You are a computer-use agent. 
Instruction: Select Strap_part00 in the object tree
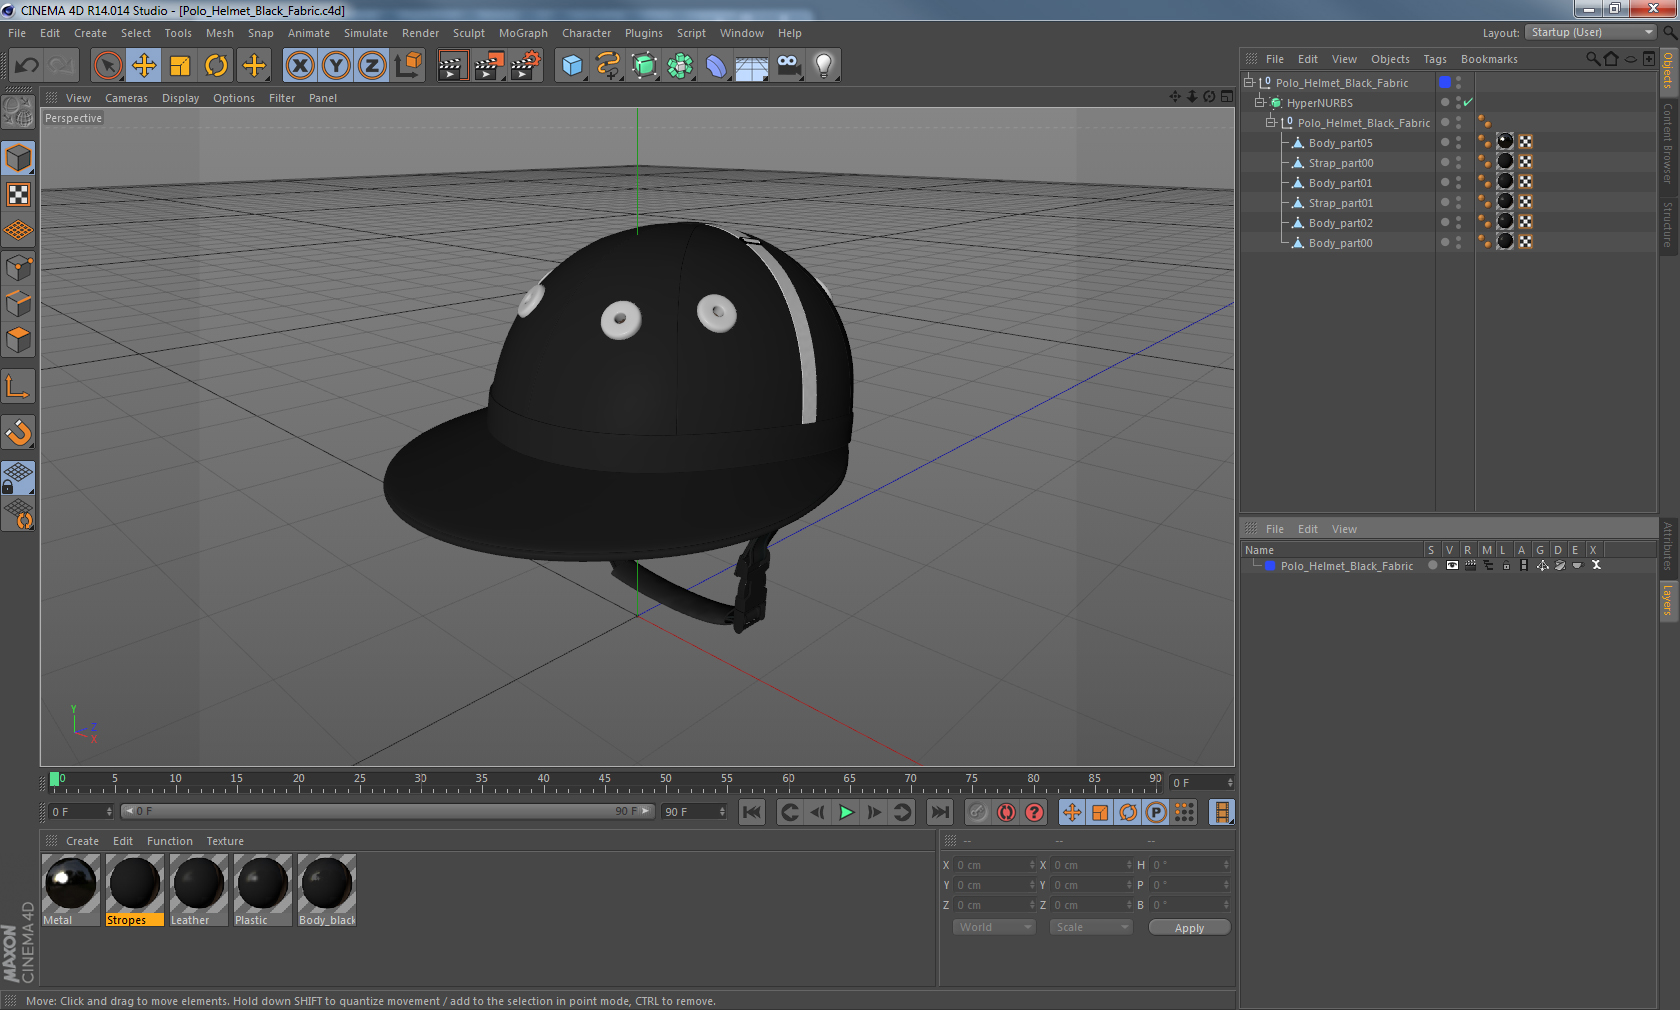tap(1341, 163)
